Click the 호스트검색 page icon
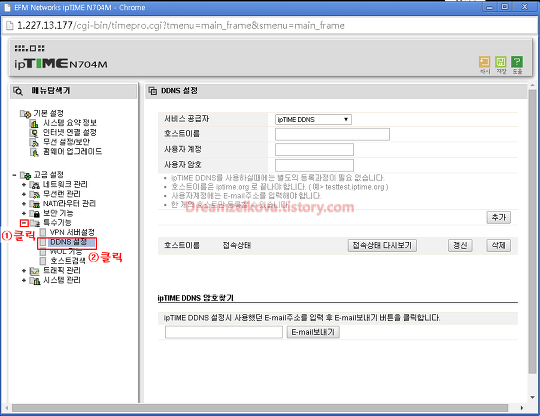The image size is (540, 416). click(x=43, y=261)
